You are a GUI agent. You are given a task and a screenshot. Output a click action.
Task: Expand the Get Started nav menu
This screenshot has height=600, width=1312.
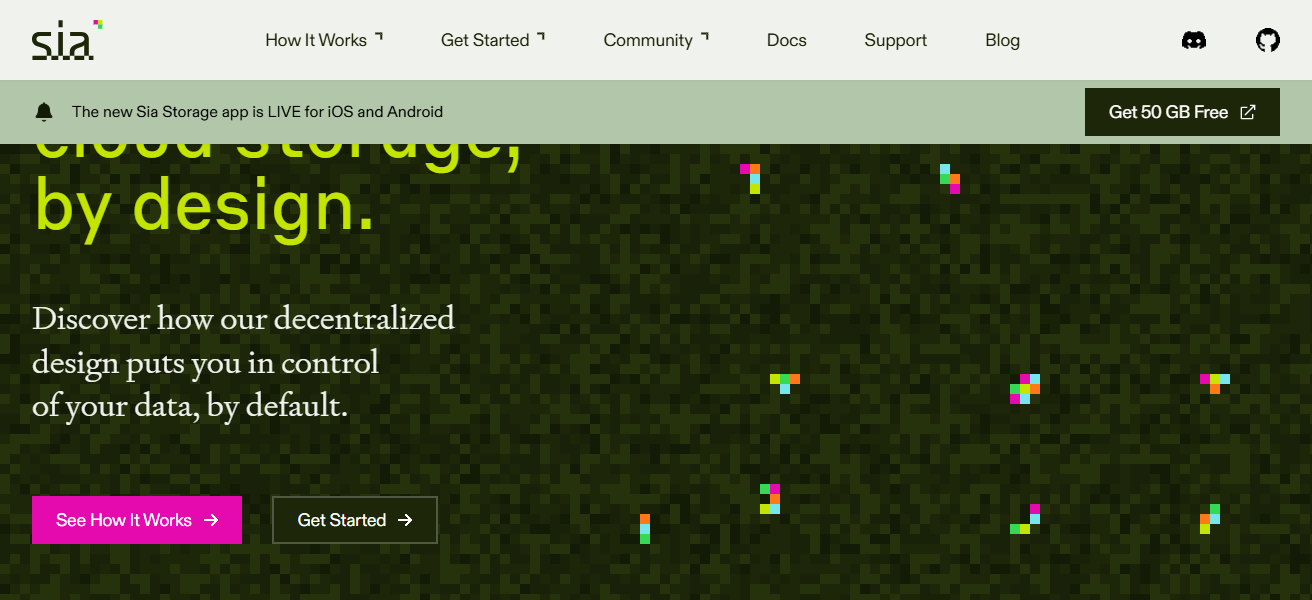(x=493, y=40)
